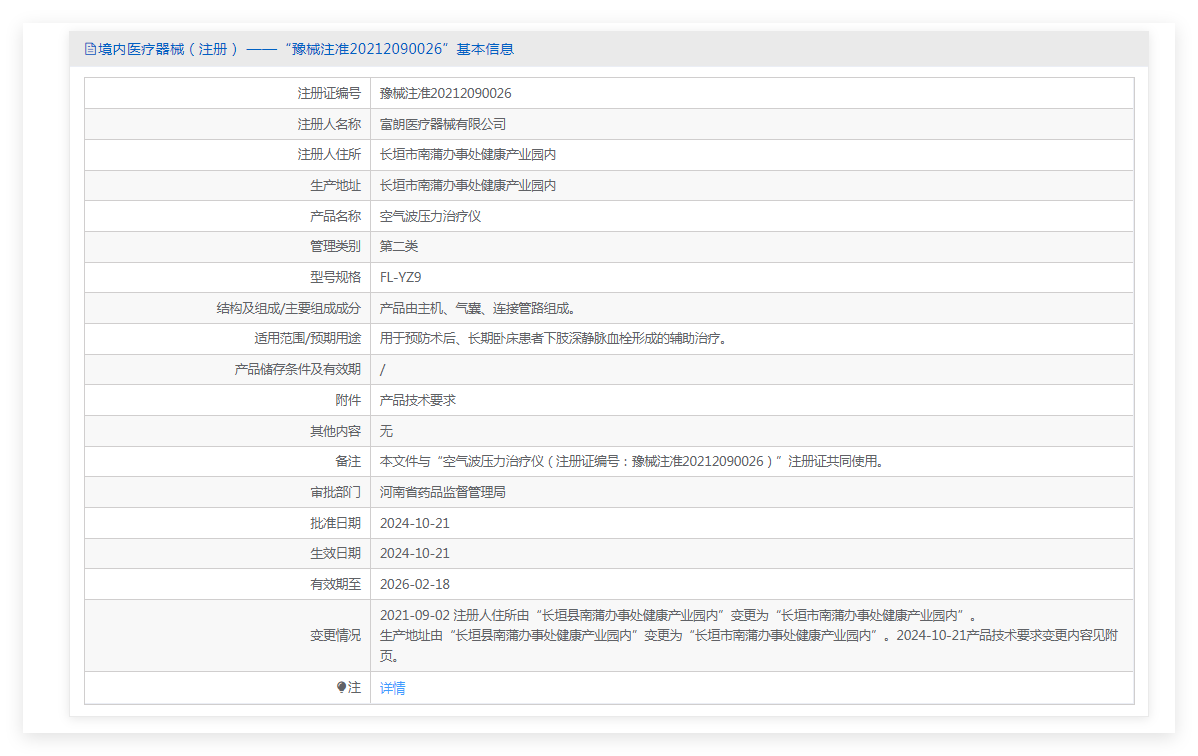Click the registration number value 豫械注准20212090026
The image size is (1198, 756).
point(445,93)
